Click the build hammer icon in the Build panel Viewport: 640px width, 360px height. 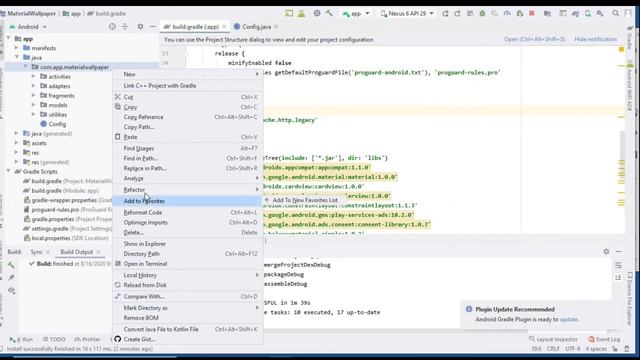tap(11, 265)
